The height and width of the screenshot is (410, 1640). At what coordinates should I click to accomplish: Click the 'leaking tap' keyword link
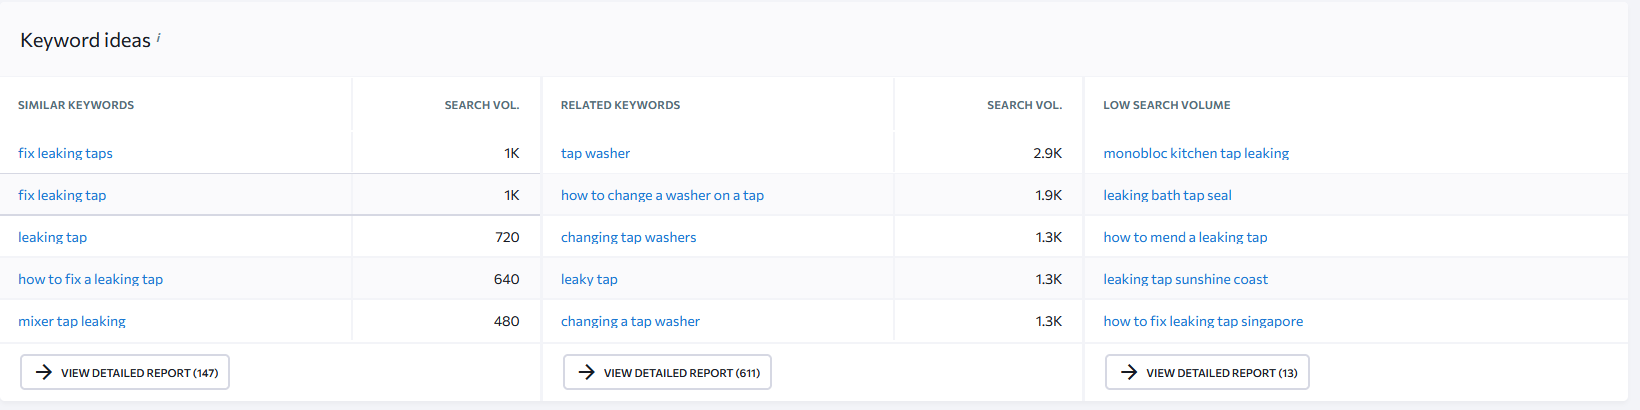[x=52, y=237]
